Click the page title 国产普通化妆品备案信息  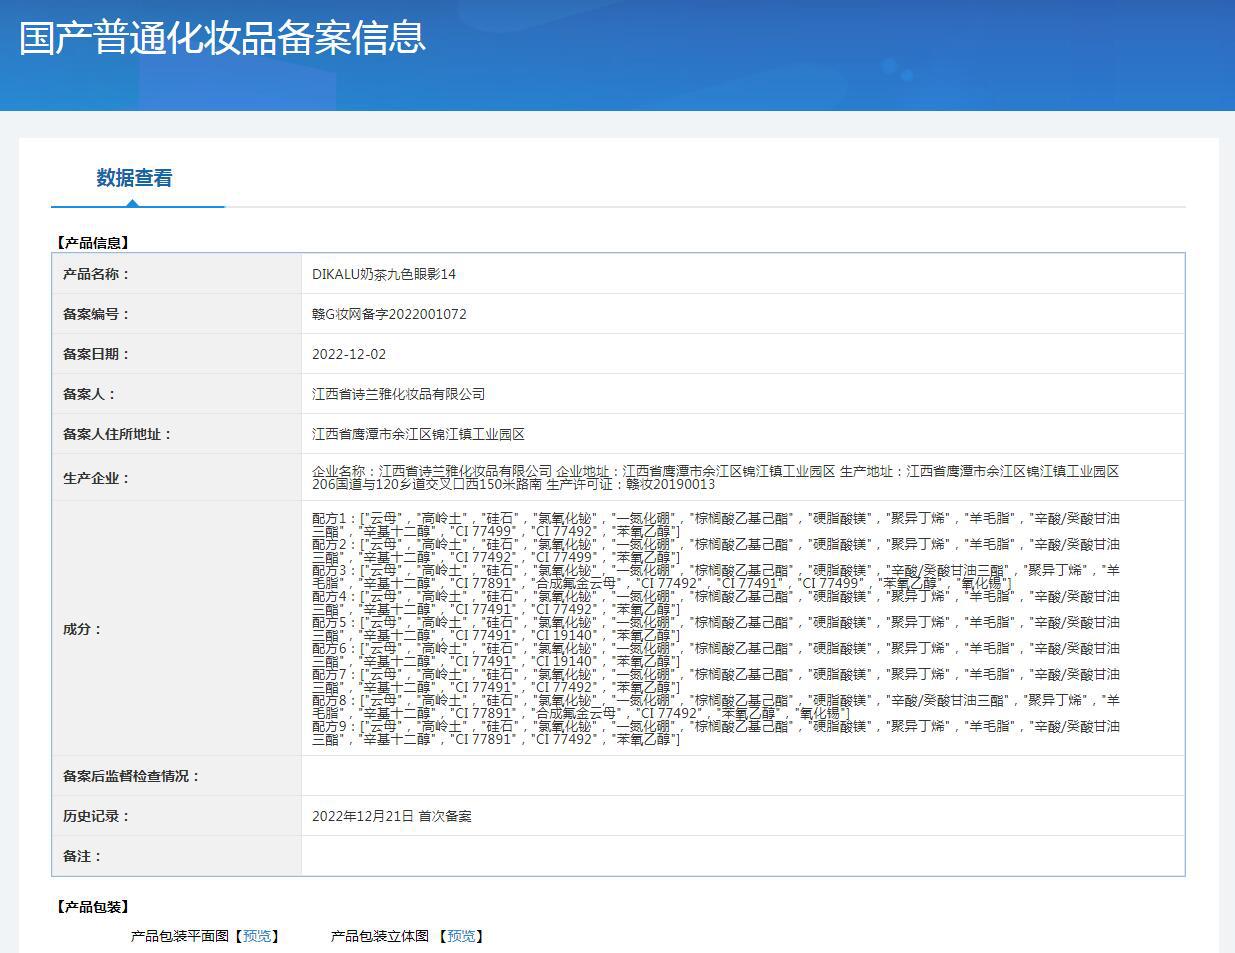click(x=222, y=37)
